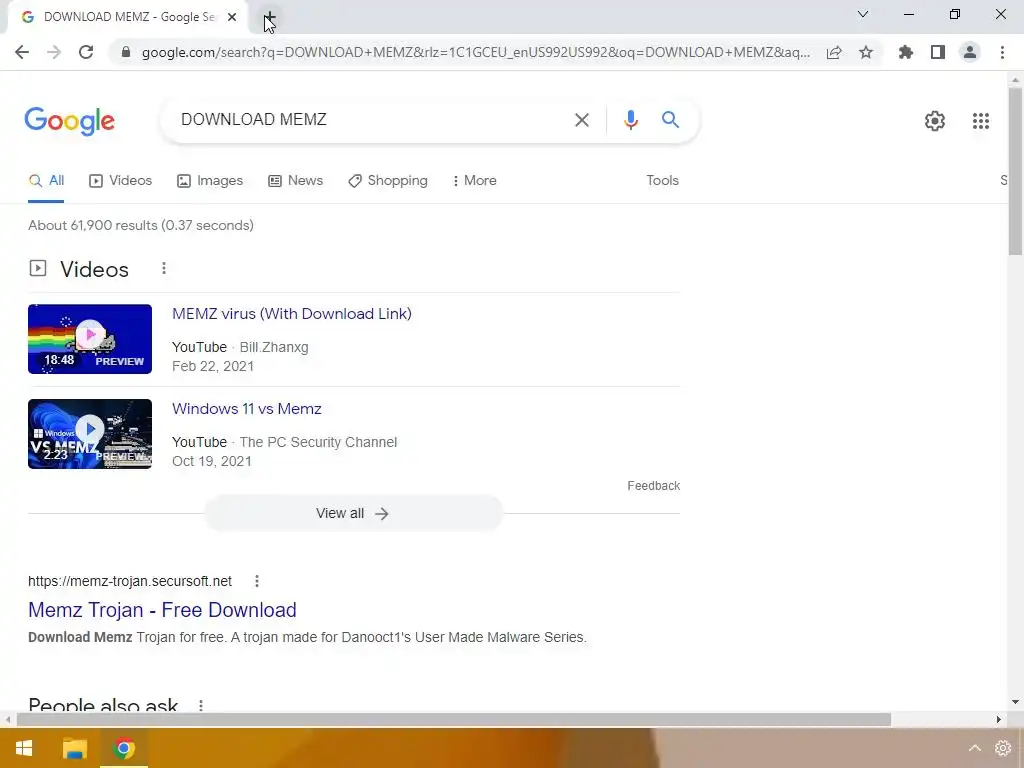Open the taskbar settings gear

pos(1003,748)
